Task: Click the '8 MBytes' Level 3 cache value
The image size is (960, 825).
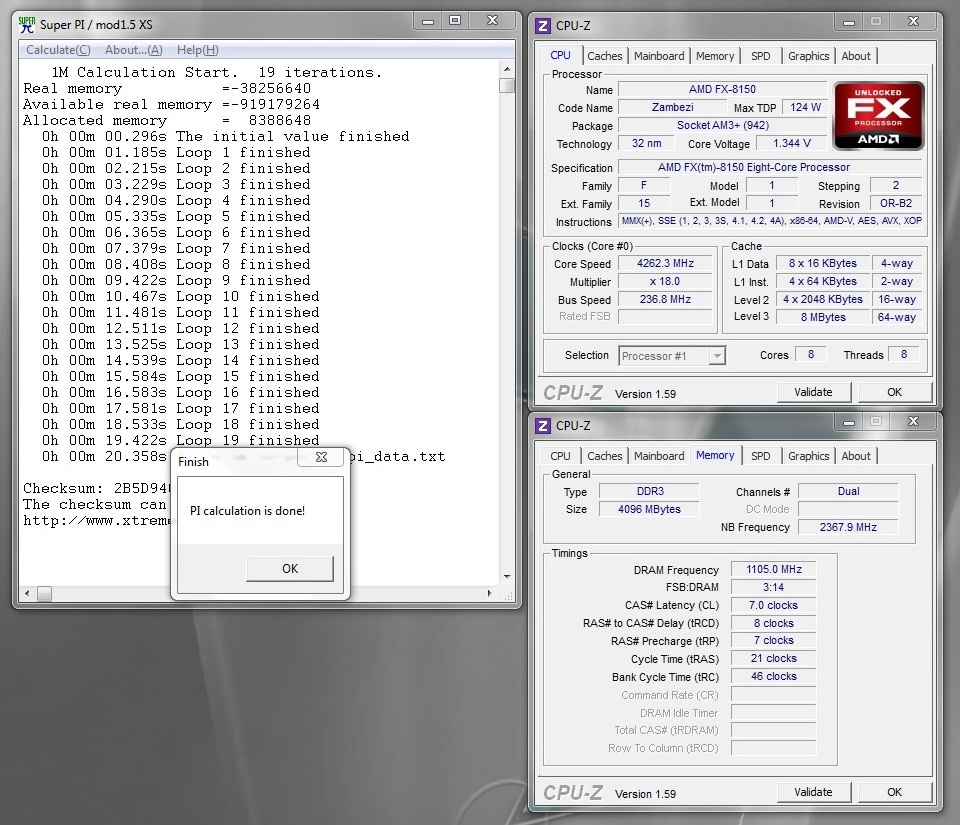Action: pos(823,317)
